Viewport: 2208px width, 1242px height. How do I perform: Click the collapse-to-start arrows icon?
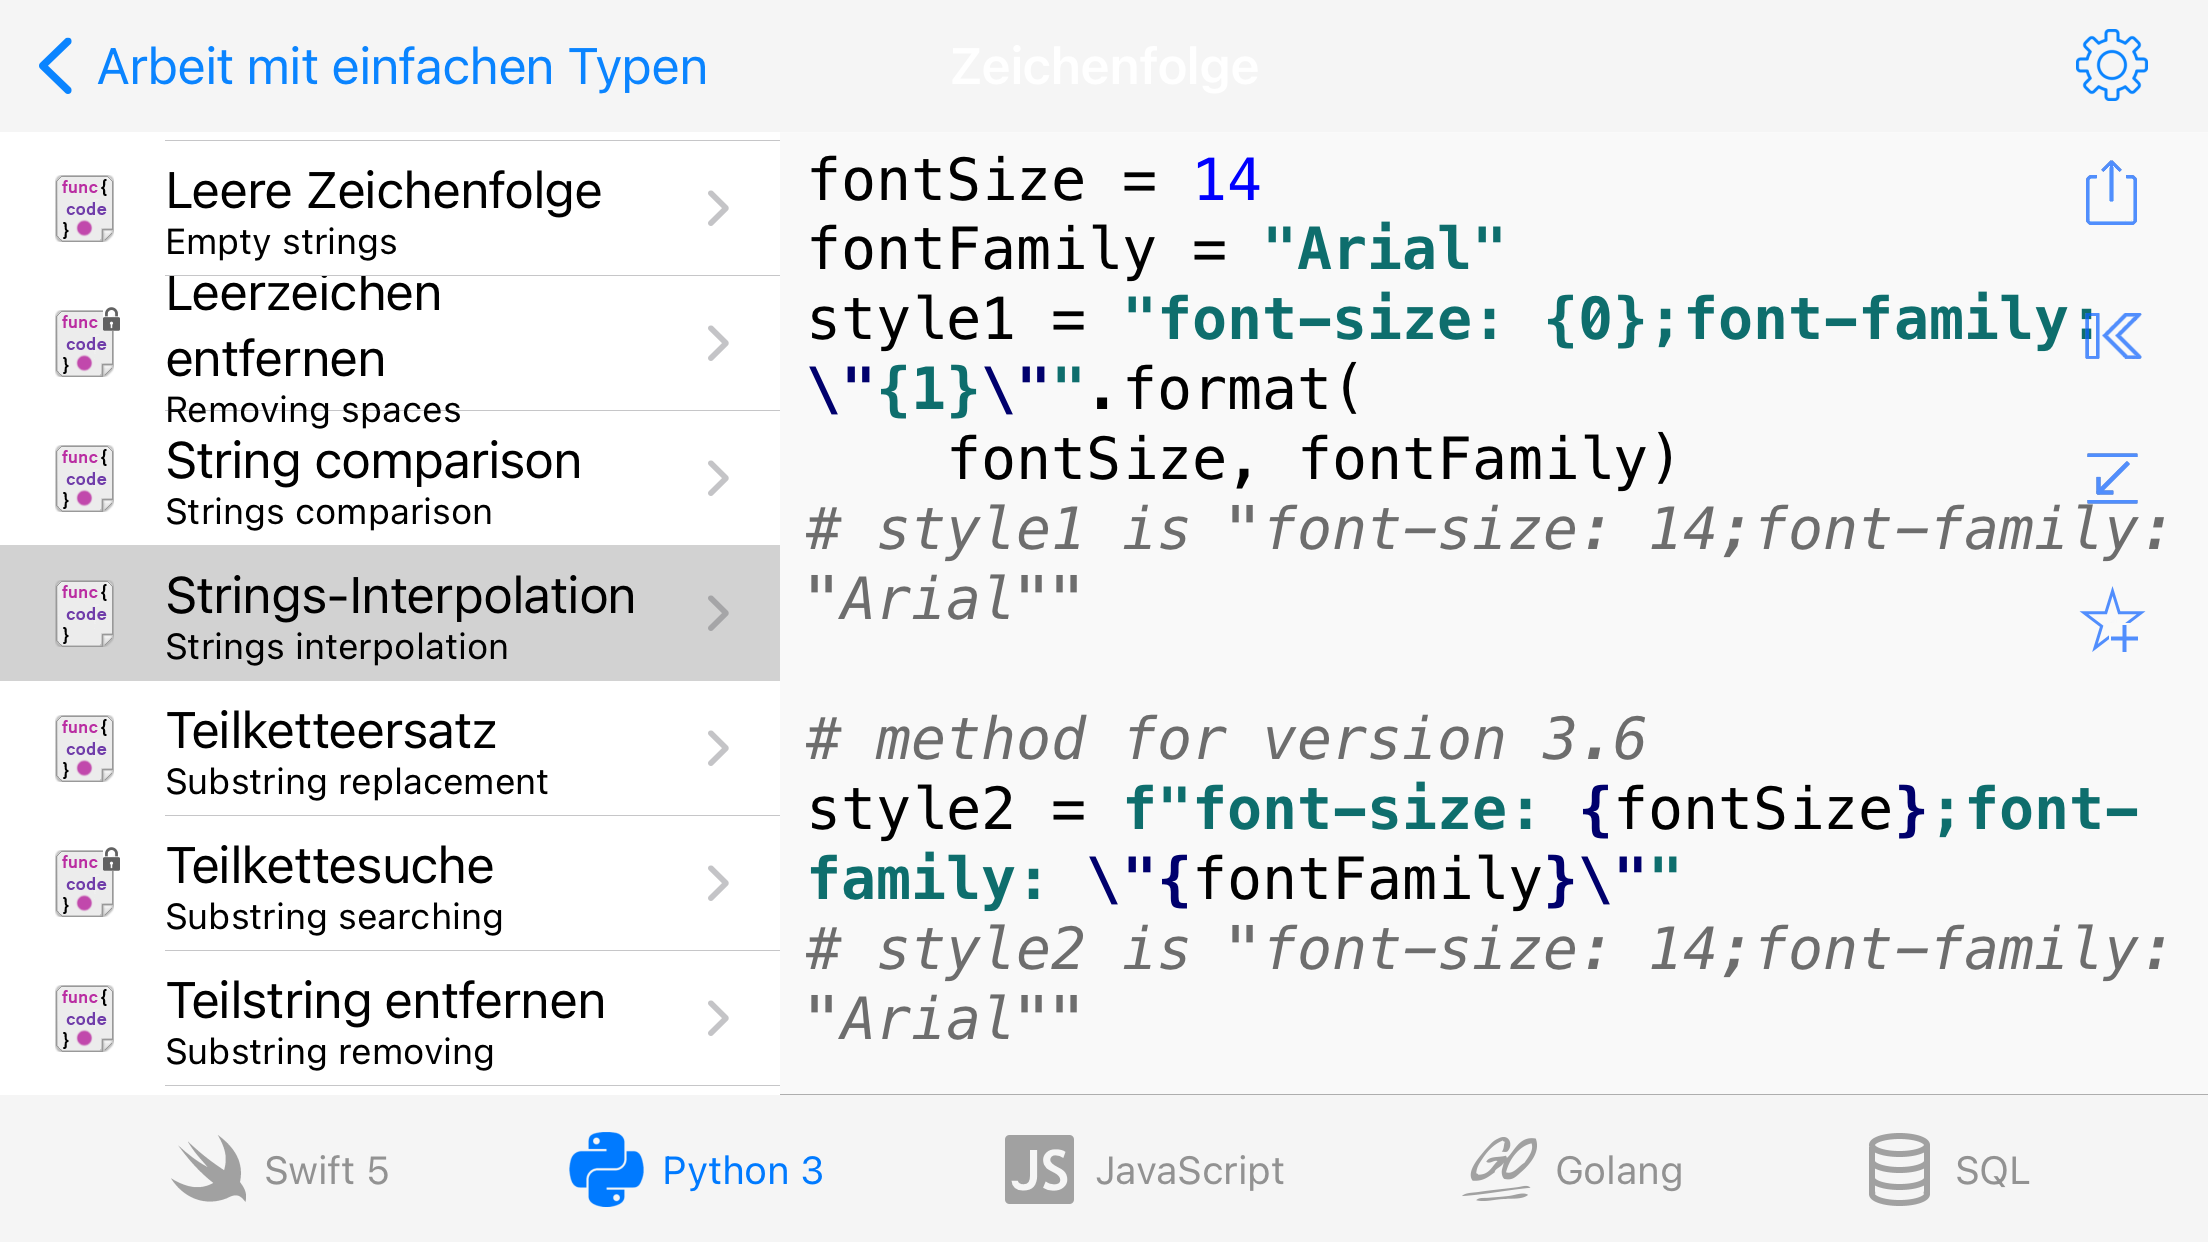click(2111, 336)
